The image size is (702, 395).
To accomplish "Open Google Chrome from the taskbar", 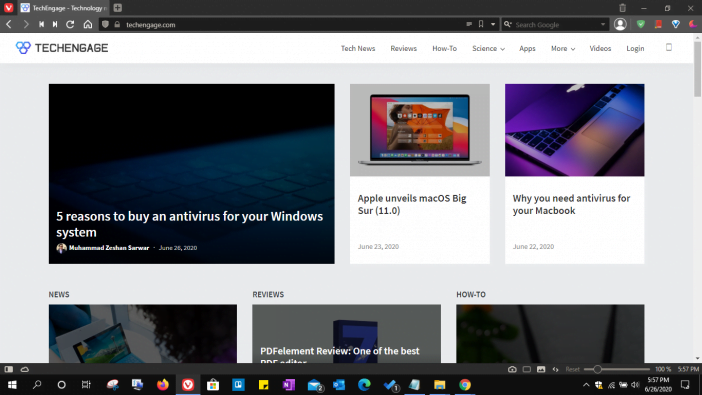I will point(465,385).
